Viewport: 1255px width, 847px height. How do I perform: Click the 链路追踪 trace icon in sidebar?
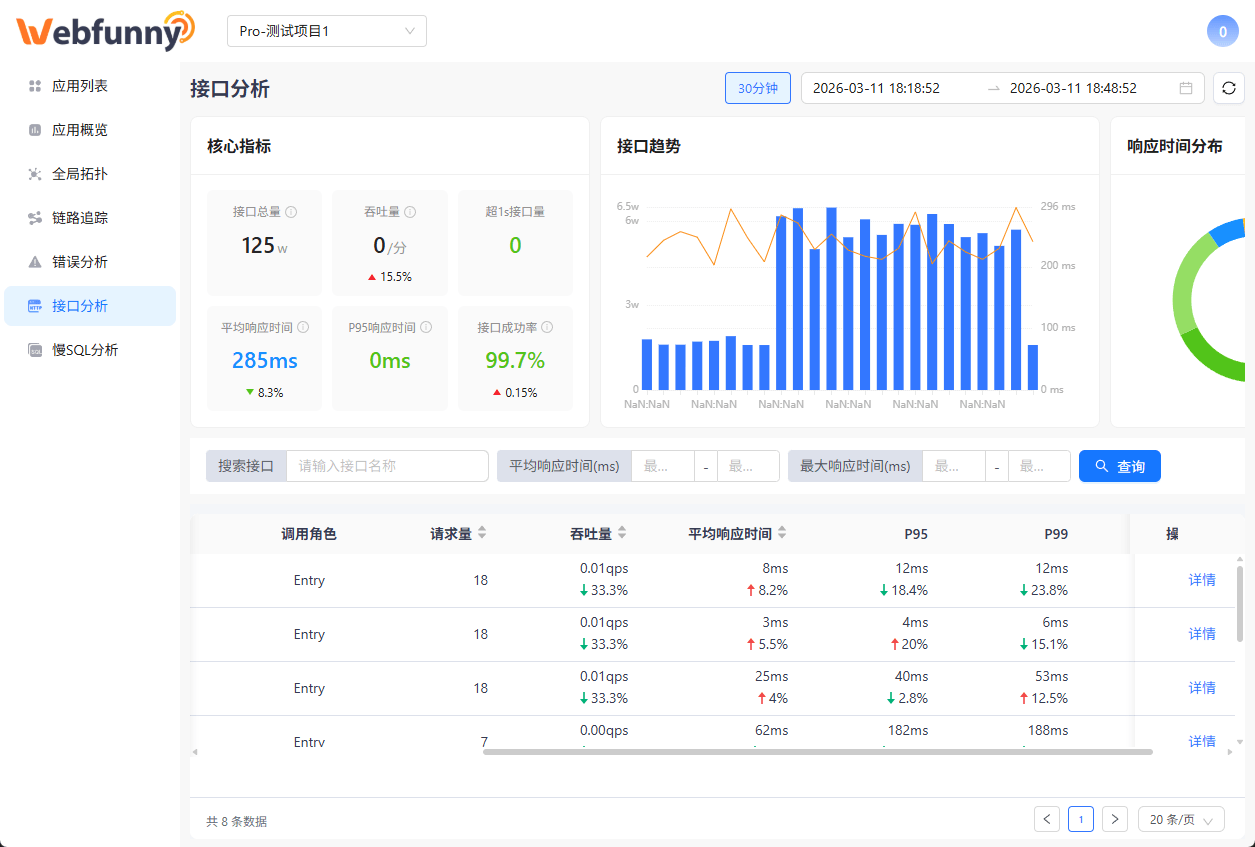35,217
